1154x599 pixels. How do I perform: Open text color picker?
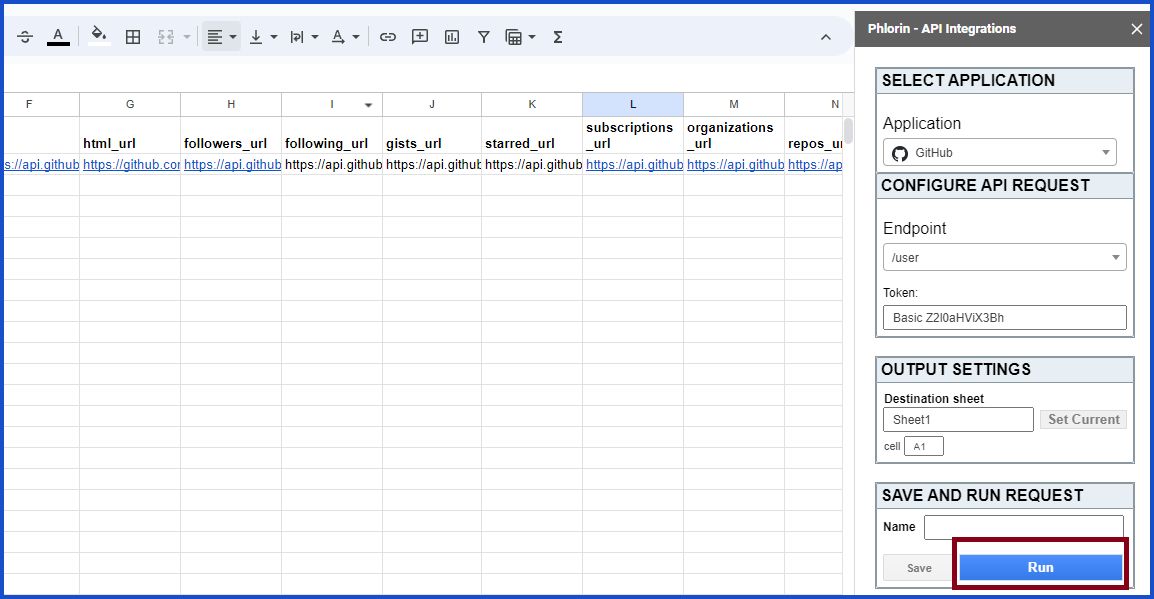coord(58,37)
